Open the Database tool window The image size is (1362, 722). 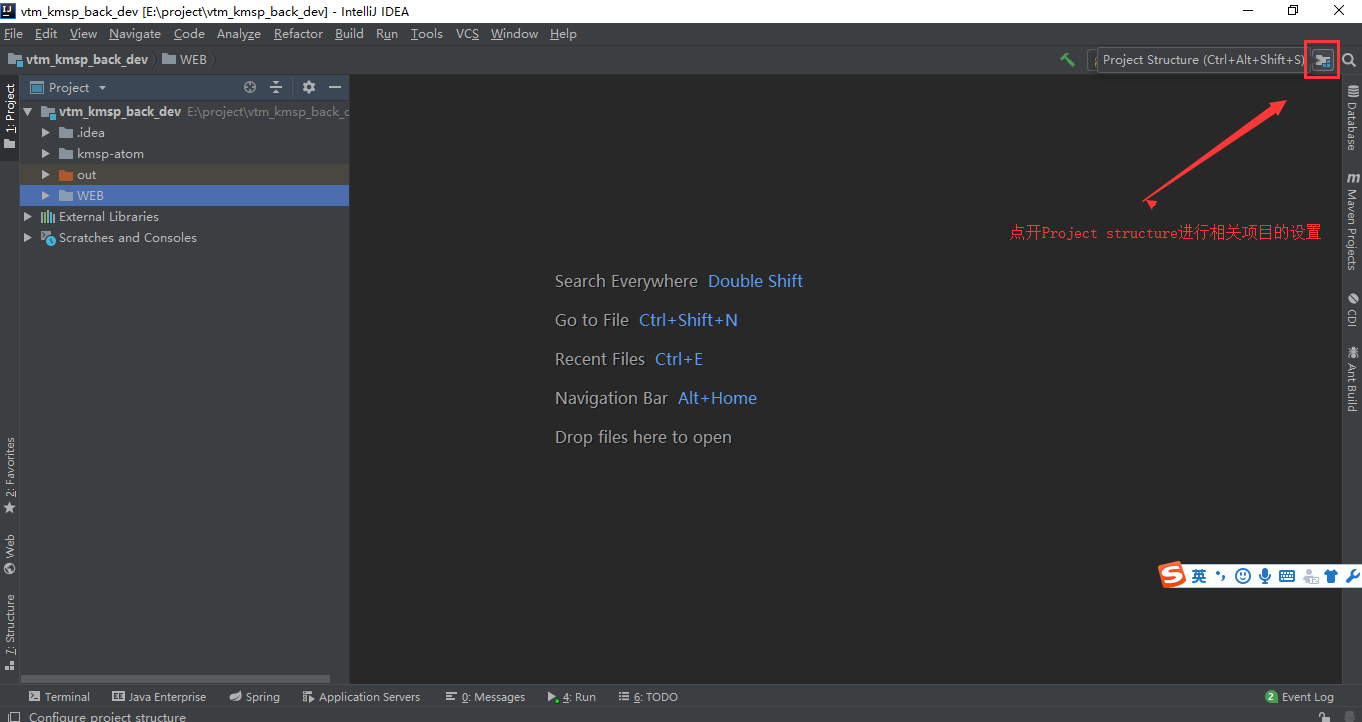(x=1352, y=118)
